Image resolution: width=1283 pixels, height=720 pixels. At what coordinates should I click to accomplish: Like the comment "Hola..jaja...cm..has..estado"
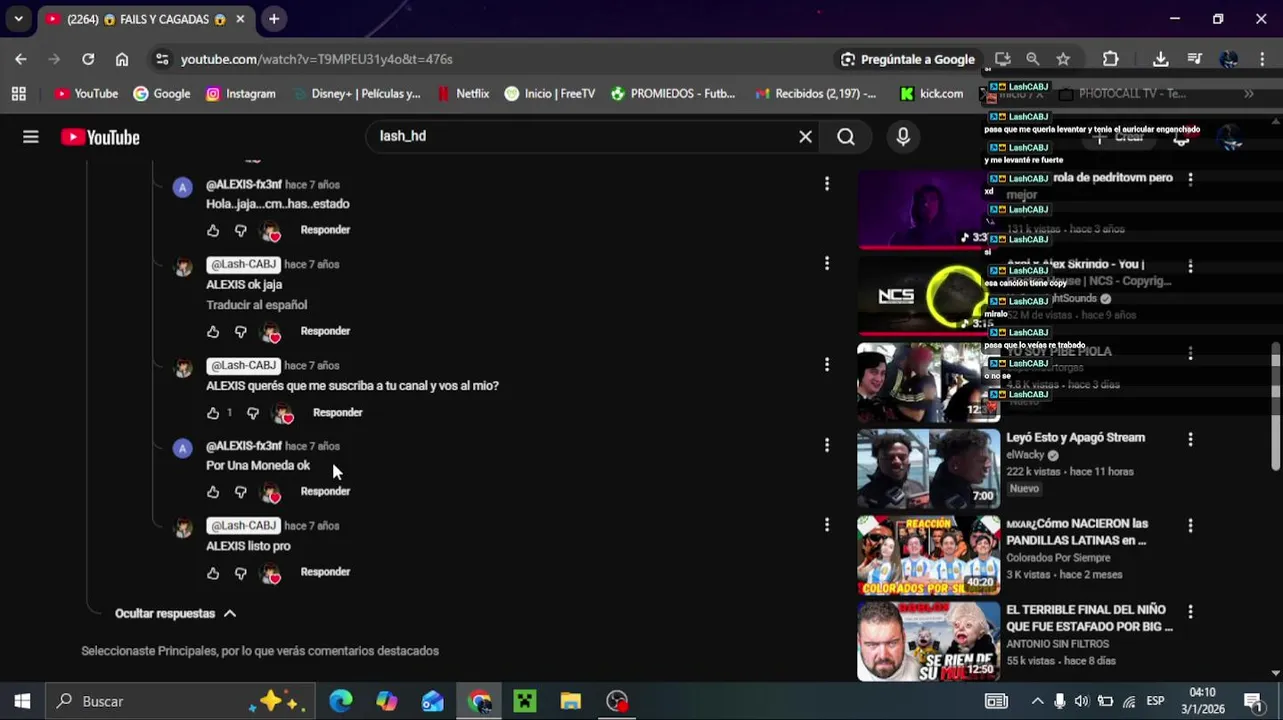tap(213, 230)
